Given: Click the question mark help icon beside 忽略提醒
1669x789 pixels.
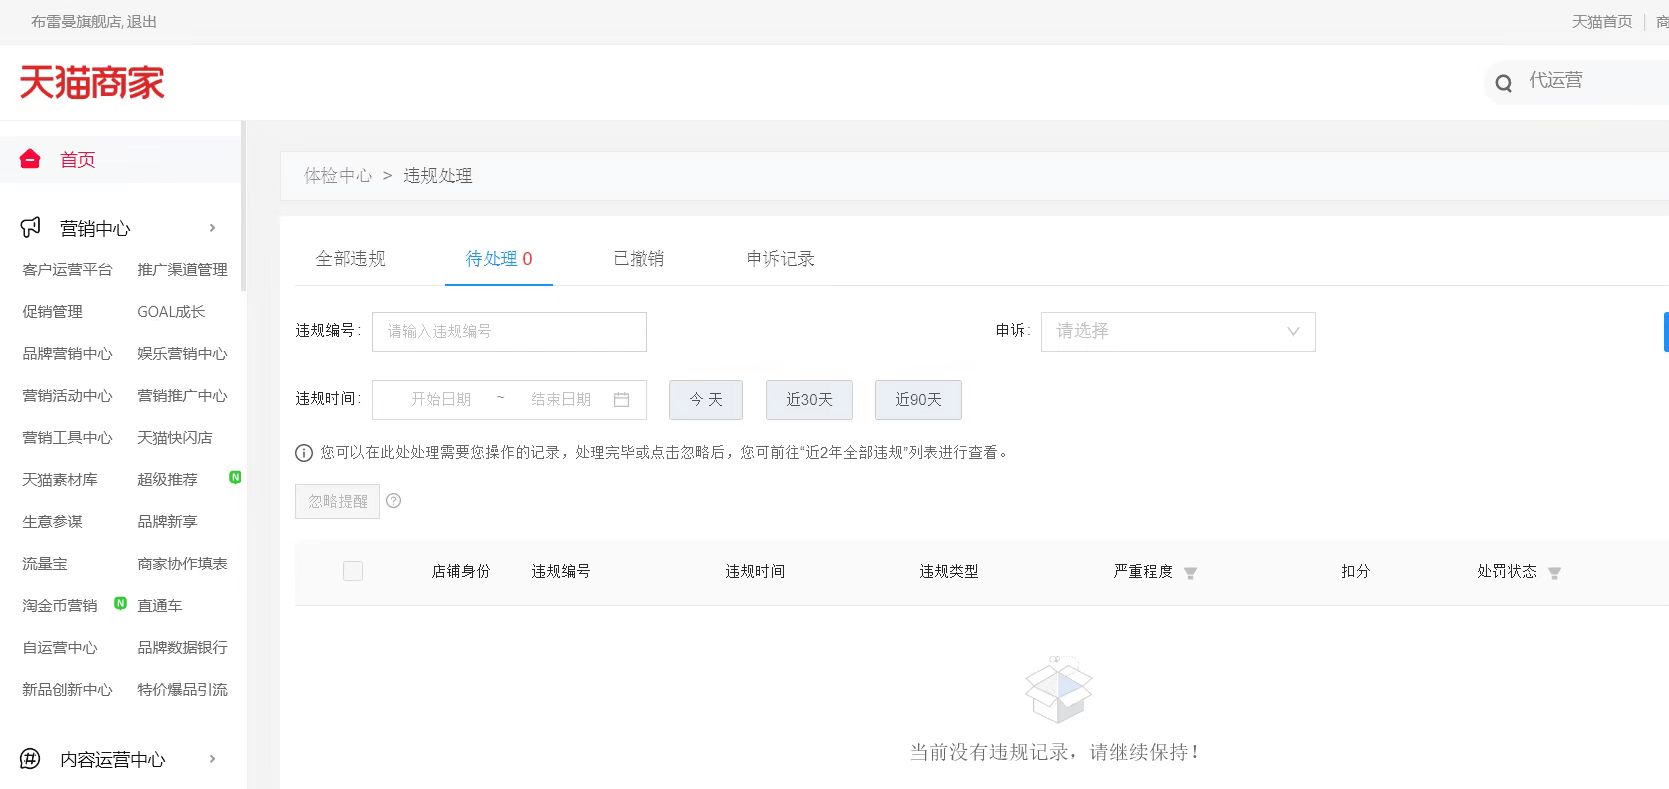Looking at the screenshot, I should (x=394, y=501).
